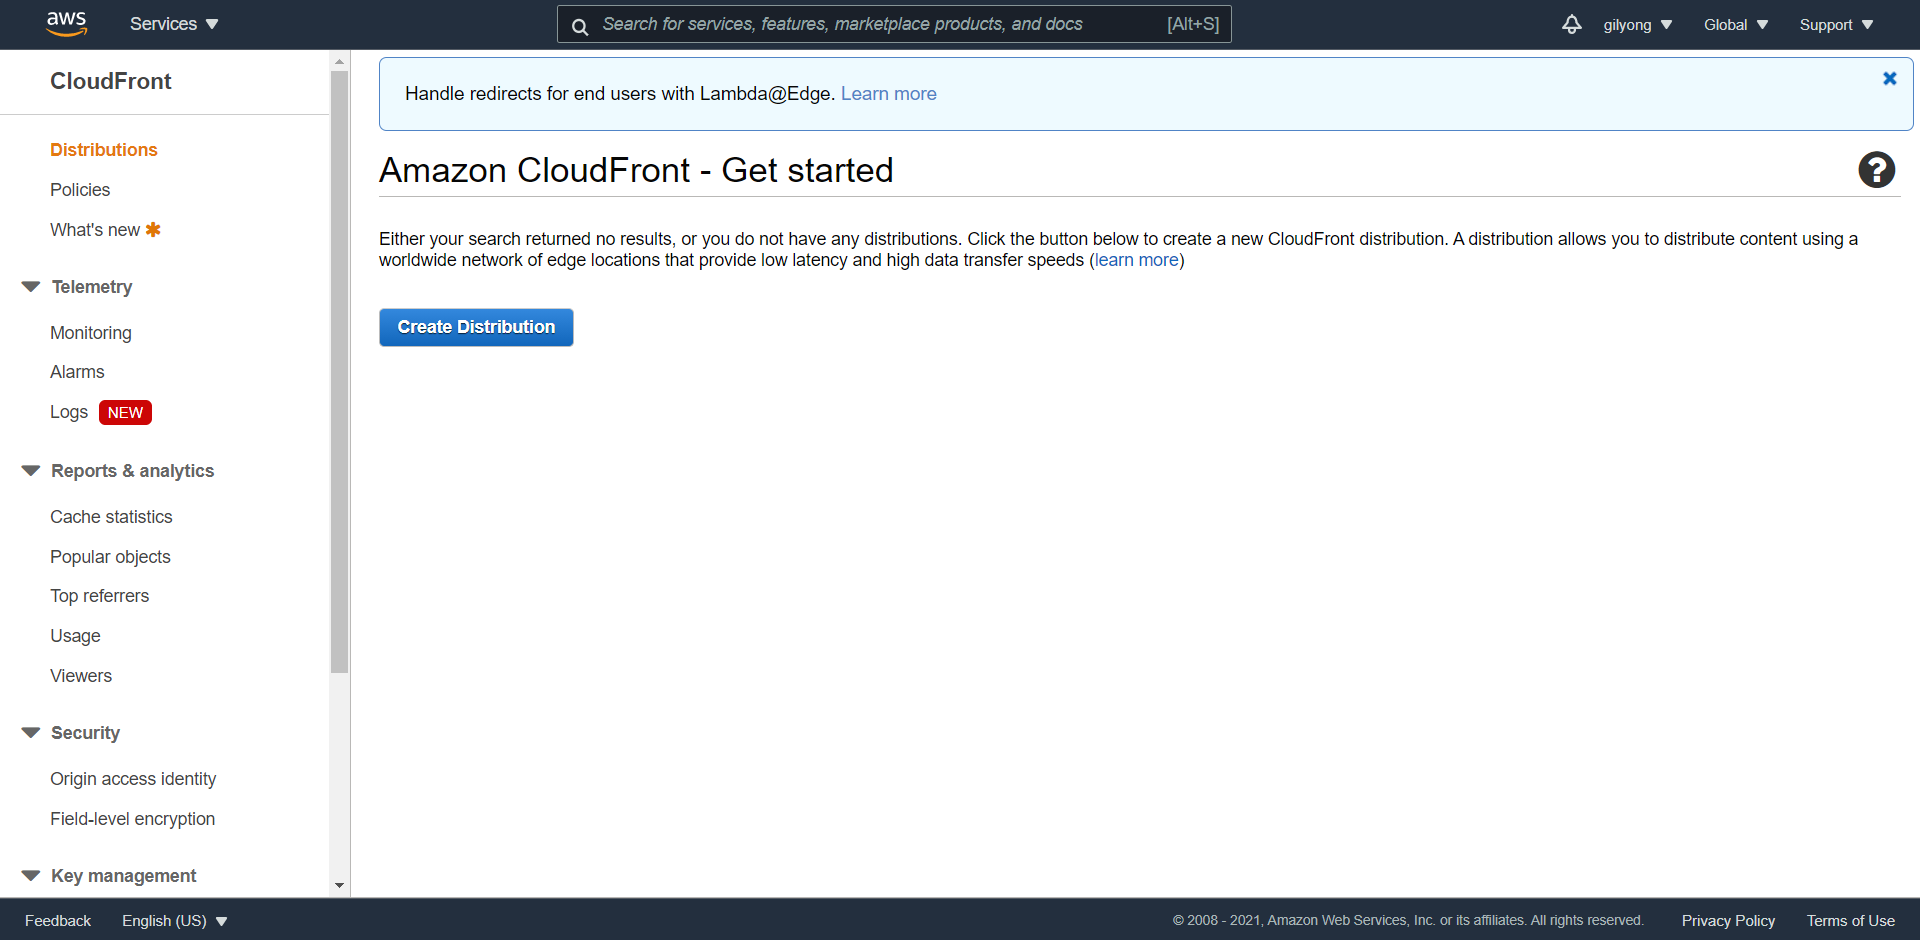Open the Viewers report
The height and width of the screenshot is (940, 1920).
(81, 676)
